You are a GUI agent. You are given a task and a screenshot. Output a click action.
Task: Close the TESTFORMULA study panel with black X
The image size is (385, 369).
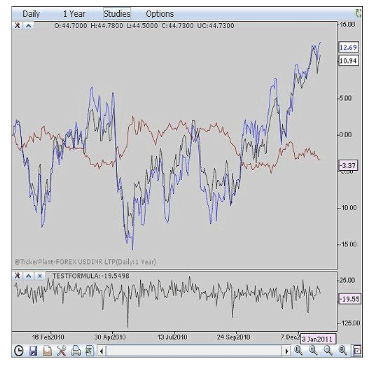pos(17,276)
